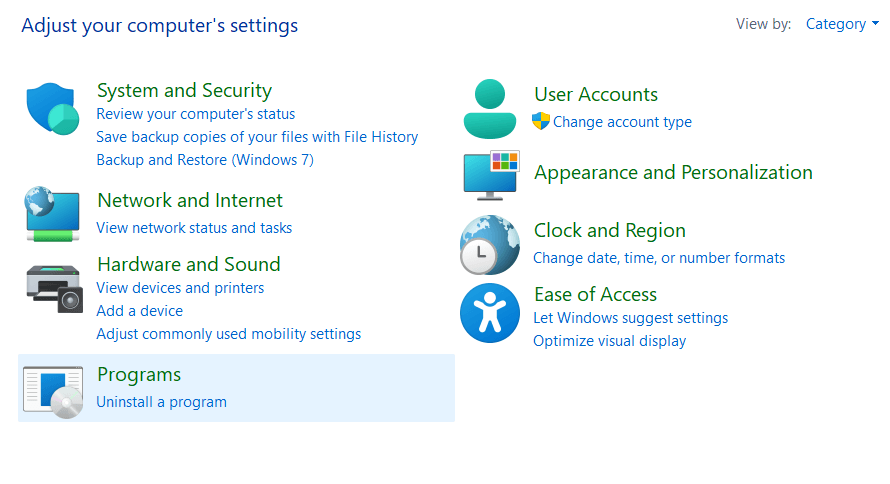Open Save backup copies with File History
The image size is (890, 484).
257,137
